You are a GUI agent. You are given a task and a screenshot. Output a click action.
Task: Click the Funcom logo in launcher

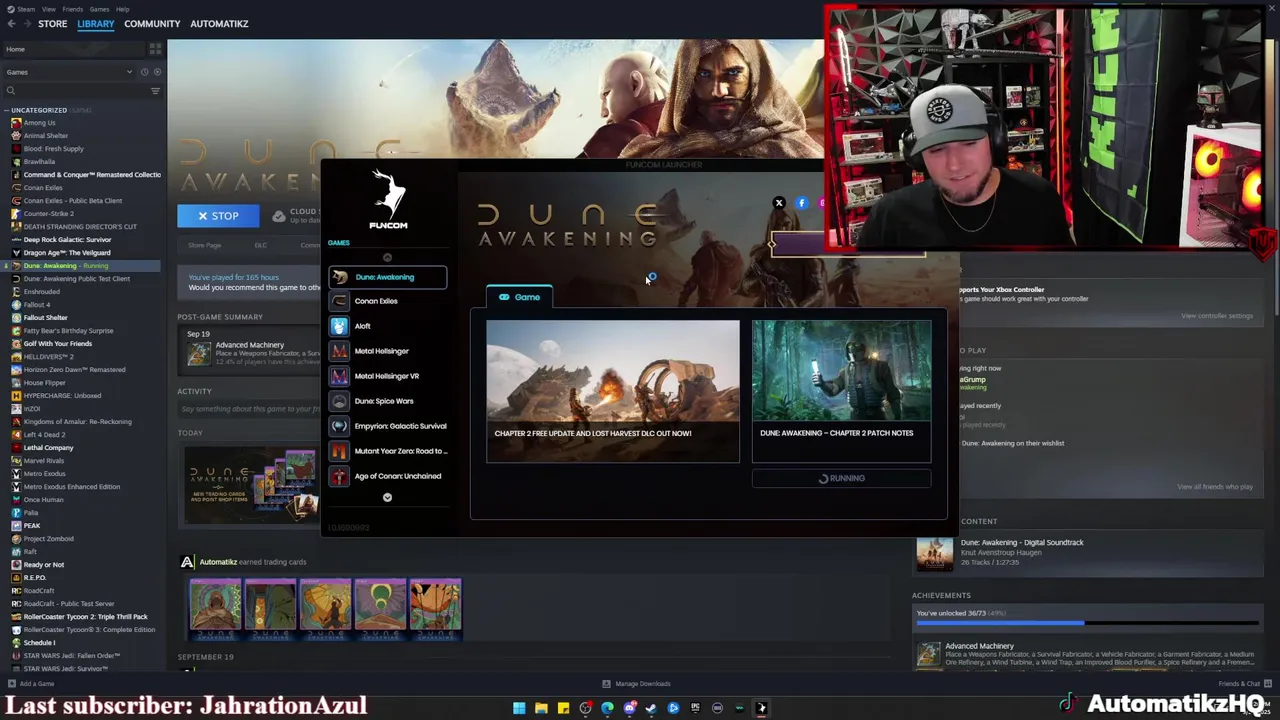pos(388,200)
